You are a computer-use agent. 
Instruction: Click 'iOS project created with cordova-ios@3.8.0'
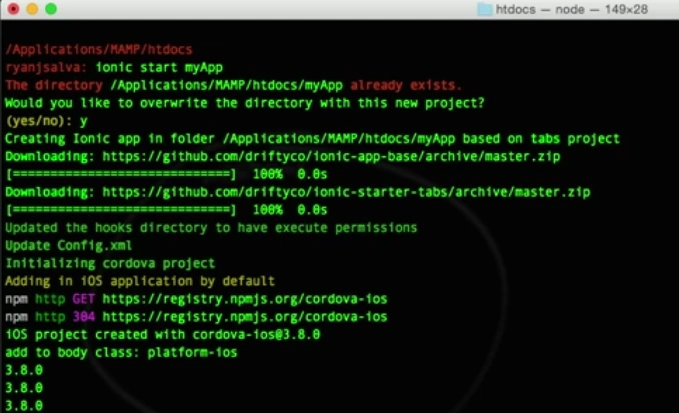[x=162, y=335]
